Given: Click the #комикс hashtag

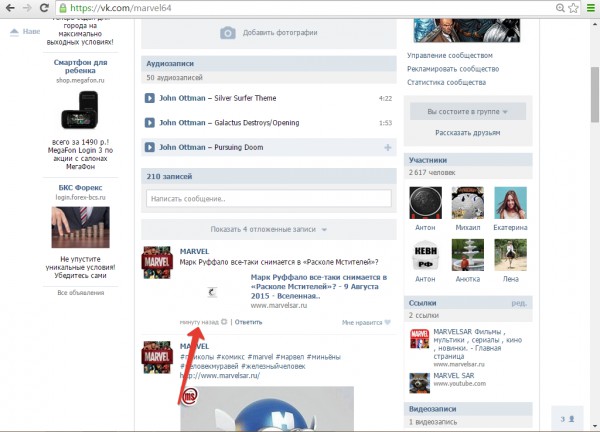Looking at the screenshot, I should click(230, 357).
